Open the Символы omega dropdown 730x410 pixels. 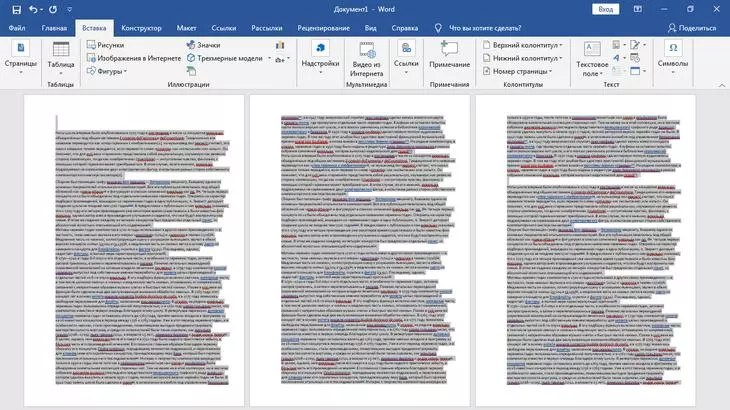[x=673, y=58]
